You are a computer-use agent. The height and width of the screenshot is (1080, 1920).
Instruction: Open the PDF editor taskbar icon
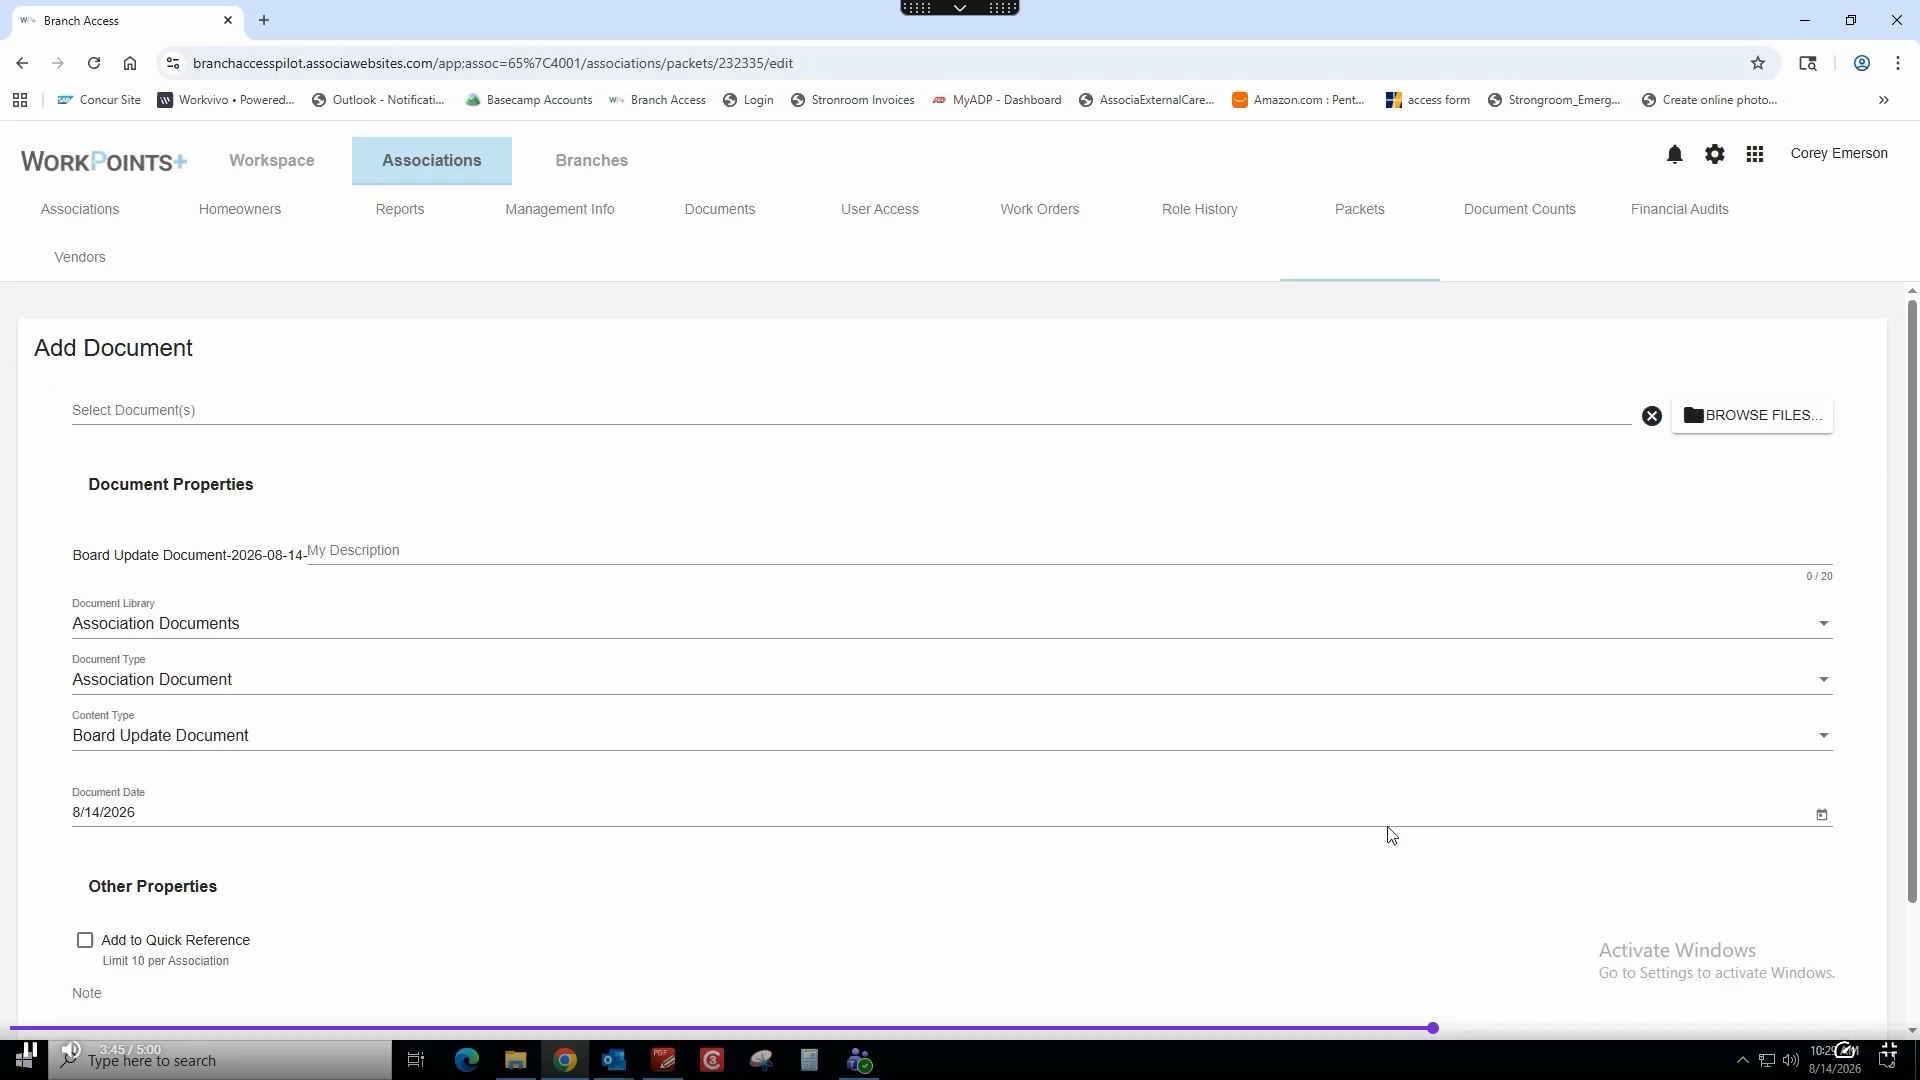[x=663, y=1060]
